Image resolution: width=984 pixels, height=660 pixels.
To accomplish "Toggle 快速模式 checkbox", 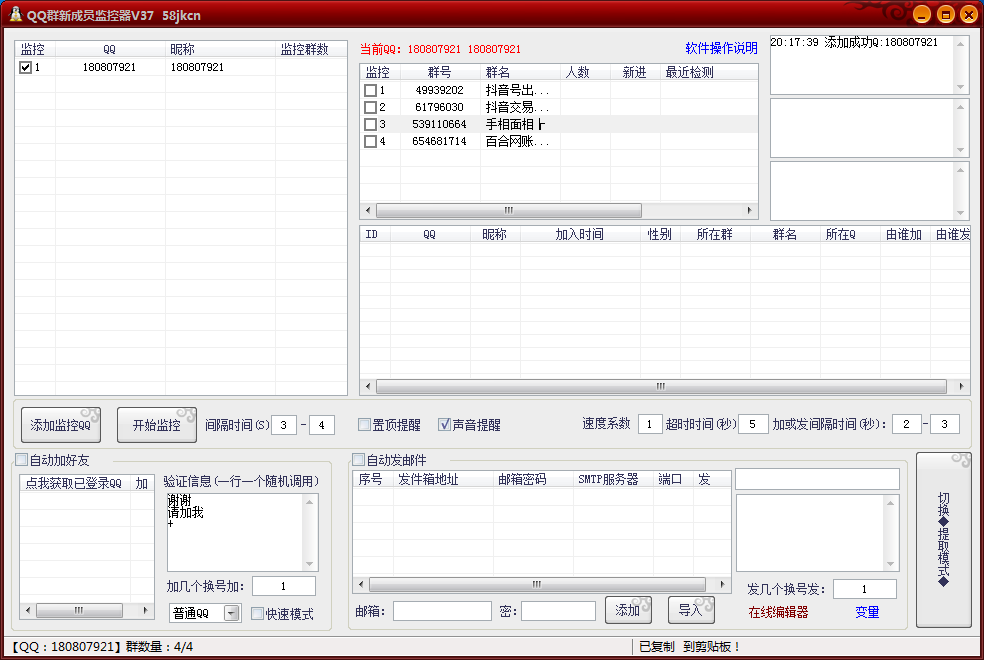I will point(257,614).
